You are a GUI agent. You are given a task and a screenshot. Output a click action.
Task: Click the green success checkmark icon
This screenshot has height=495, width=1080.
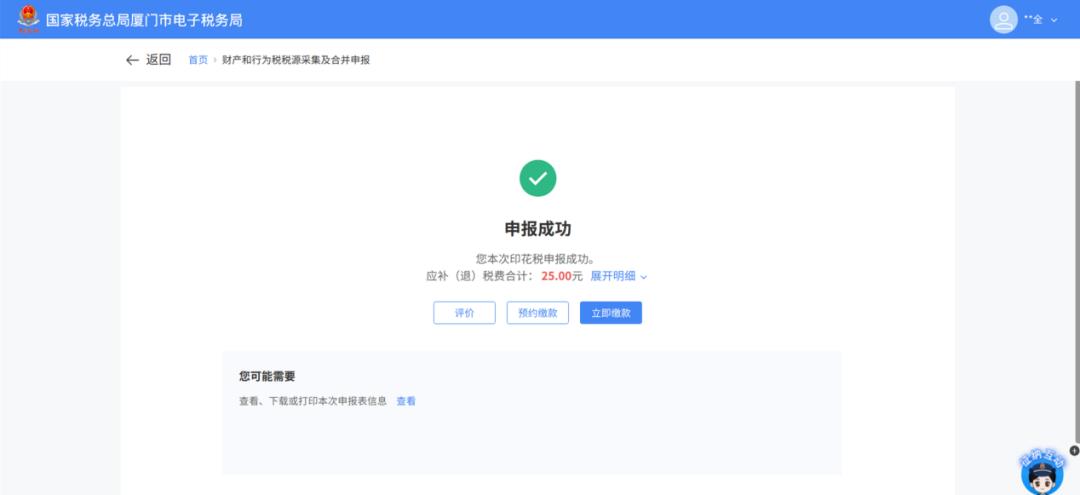pyautogui.click(x=538, y=178)
